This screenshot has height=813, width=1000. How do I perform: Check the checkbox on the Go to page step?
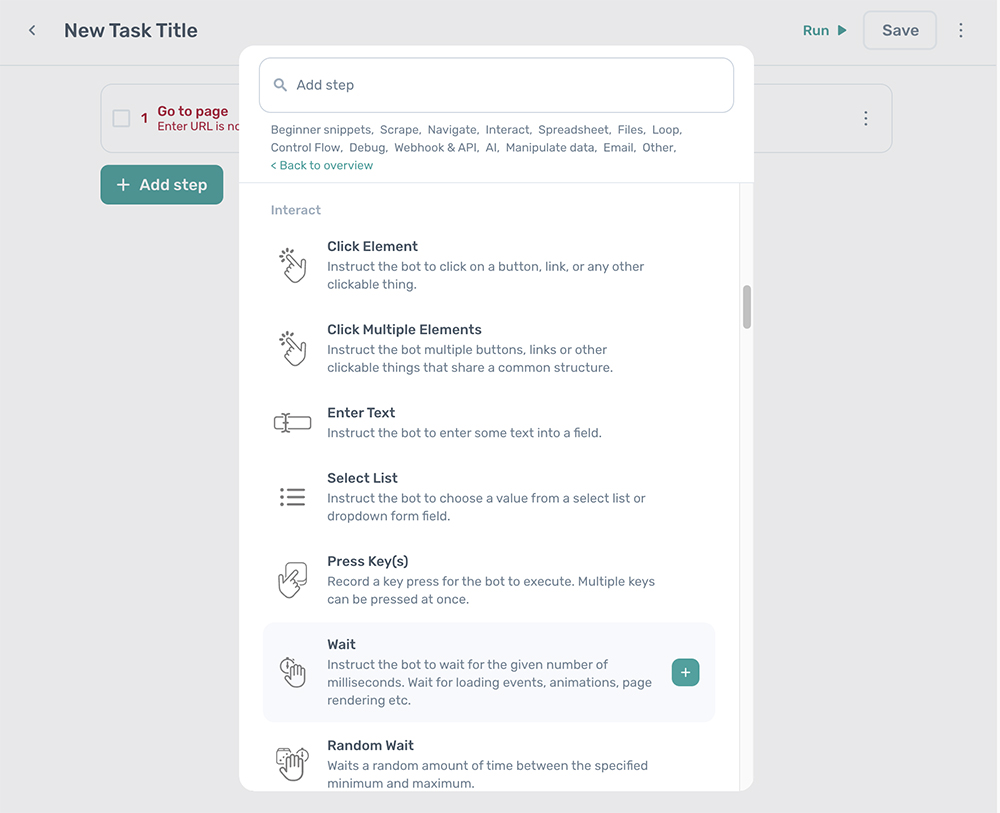[x=120, y=117]
